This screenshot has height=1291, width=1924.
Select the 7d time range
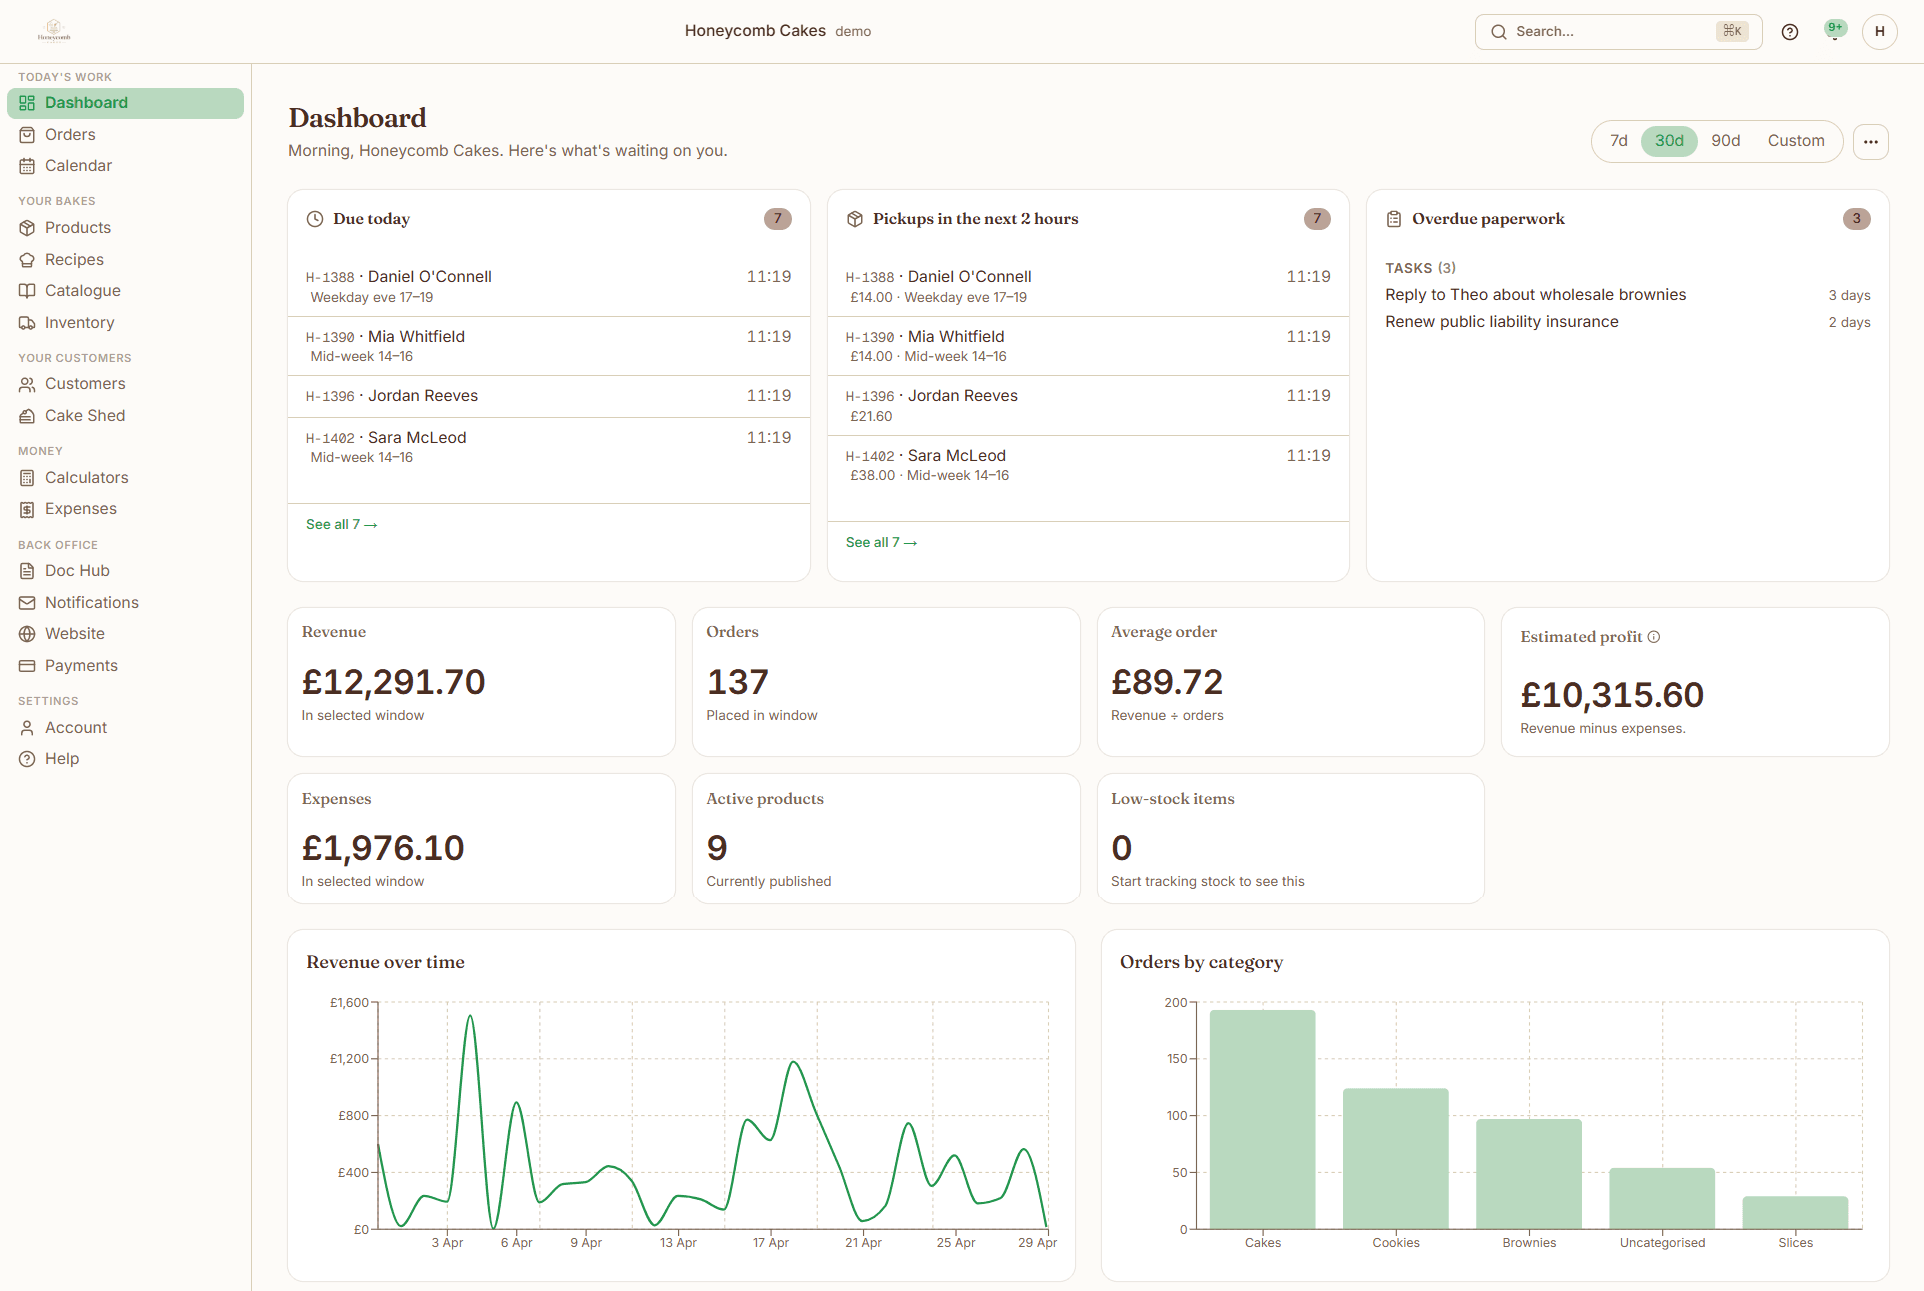pos(1619,141)
